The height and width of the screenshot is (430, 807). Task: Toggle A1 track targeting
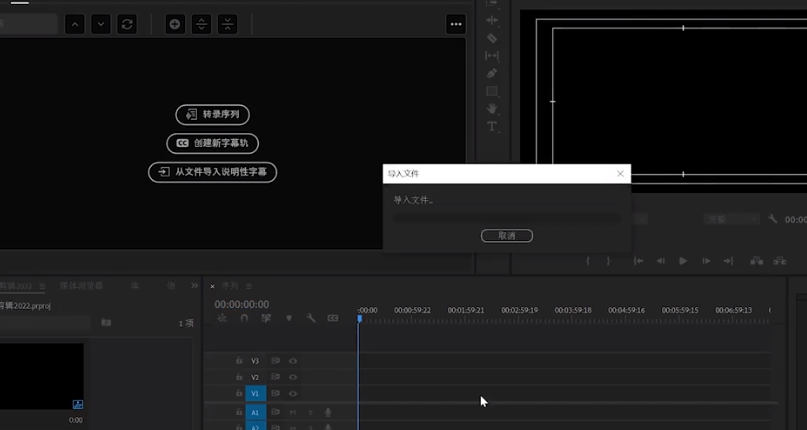point(256,412)
